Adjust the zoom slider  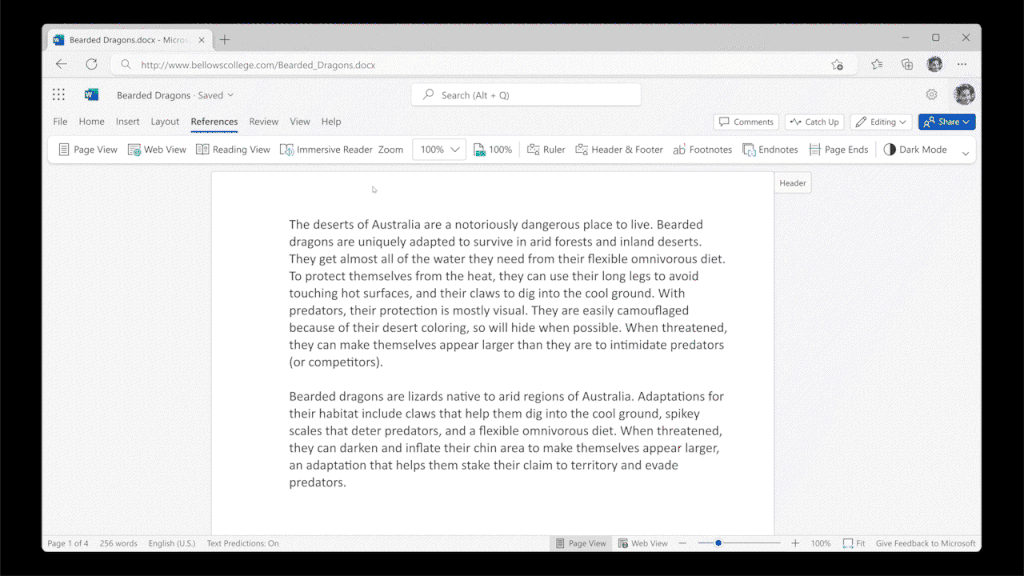point(718,543)
